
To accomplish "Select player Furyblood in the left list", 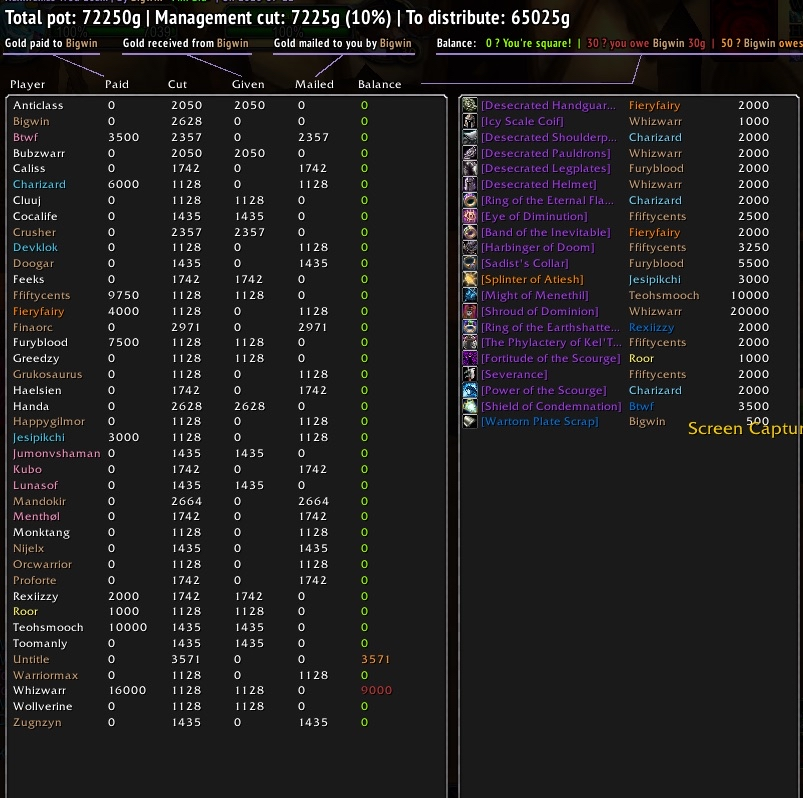I will tap(40, 342).
